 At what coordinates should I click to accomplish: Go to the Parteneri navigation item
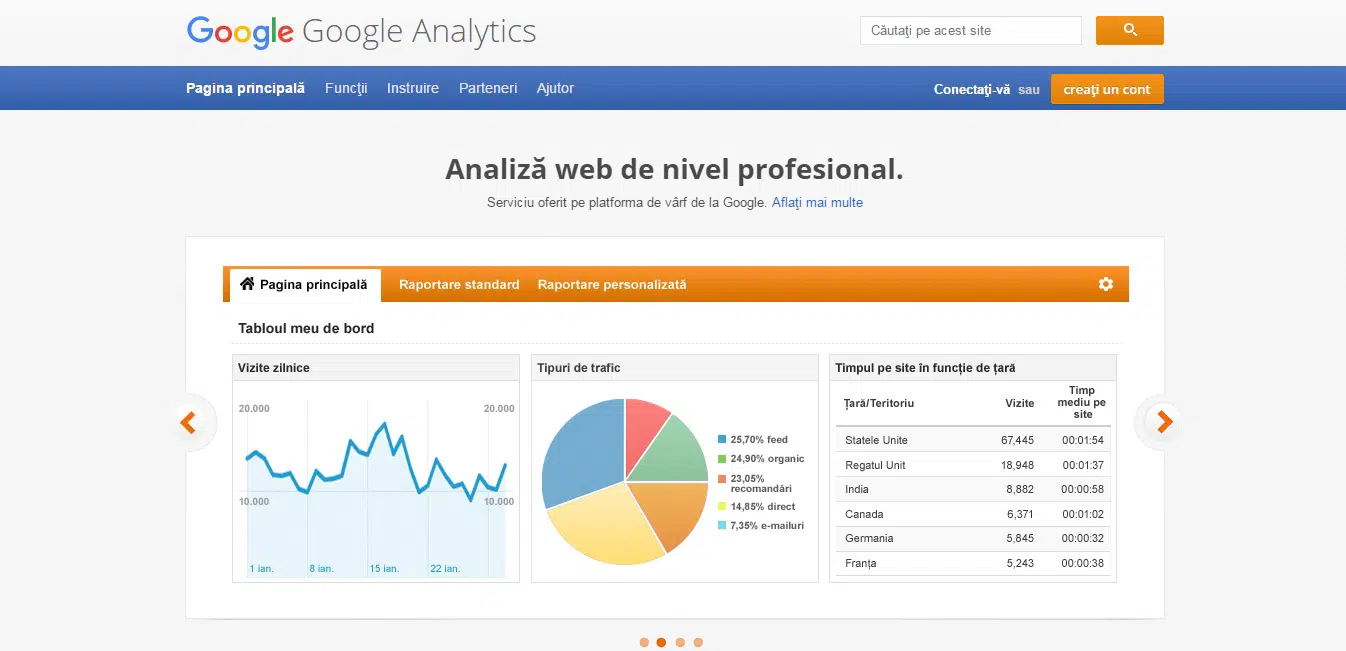coord(488,88)
